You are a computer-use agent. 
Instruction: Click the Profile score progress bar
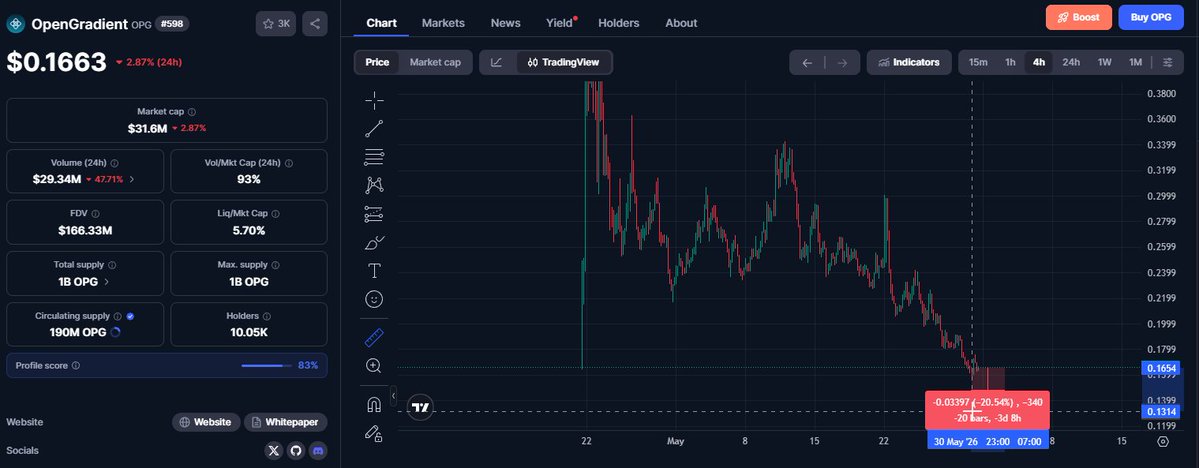point(266,366)
